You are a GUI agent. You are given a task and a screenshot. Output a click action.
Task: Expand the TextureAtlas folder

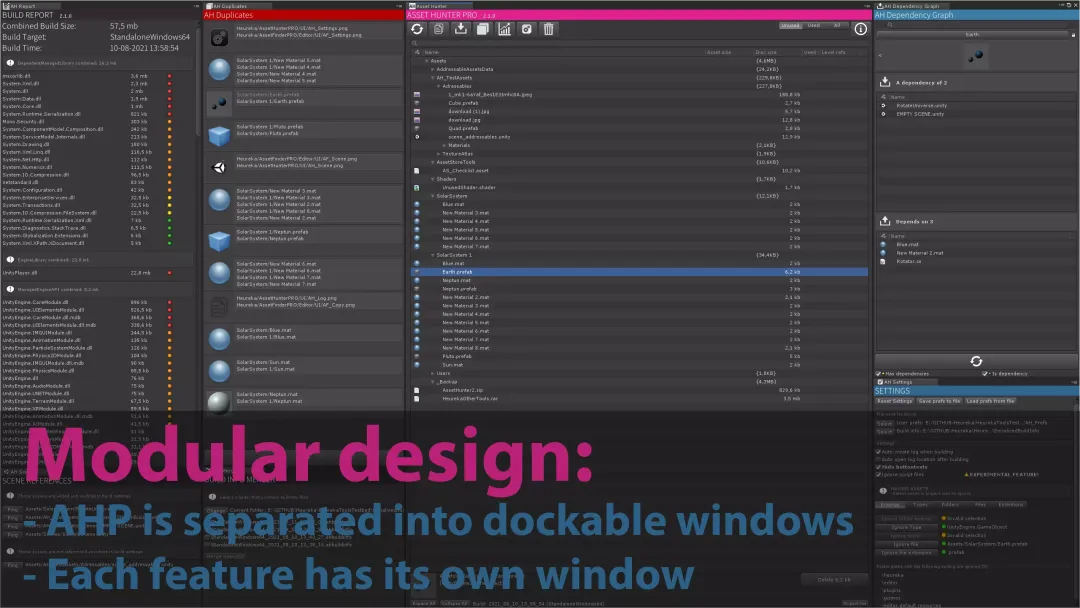click(439, 154)
